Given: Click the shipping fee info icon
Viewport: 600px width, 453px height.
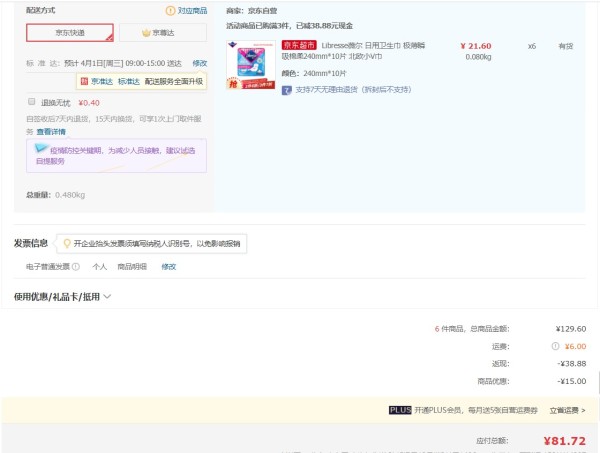Looking at the screenshot, I should (x=555, y=346).
